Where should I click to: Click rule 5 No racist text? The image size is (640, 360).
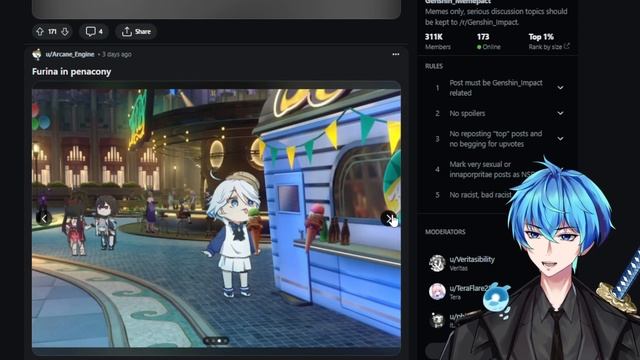tap(480, 195)
